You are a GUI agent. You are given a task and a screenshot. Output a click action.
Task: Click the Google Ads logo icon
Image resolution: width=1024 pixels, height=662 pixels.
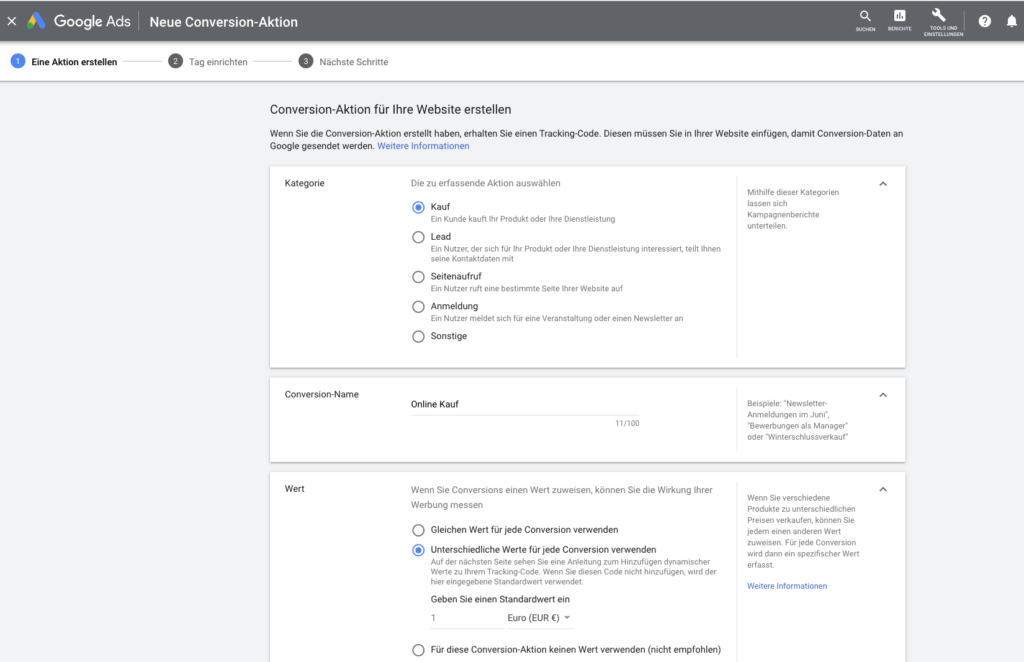click(x=36, y=21)
